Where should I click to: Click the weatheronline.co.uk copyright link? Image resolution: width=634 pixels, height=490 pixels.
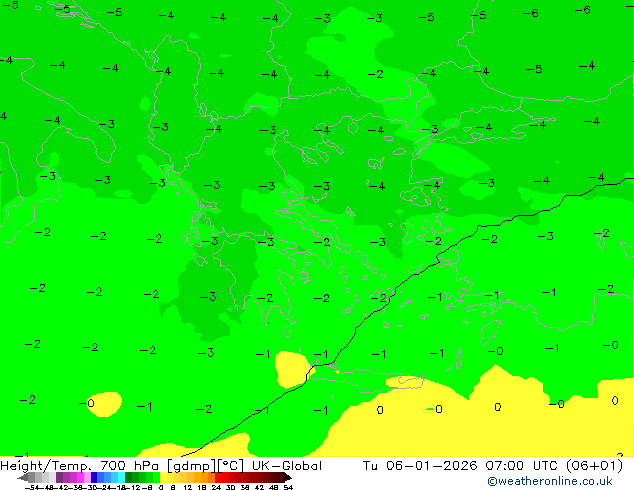[550, 481]
